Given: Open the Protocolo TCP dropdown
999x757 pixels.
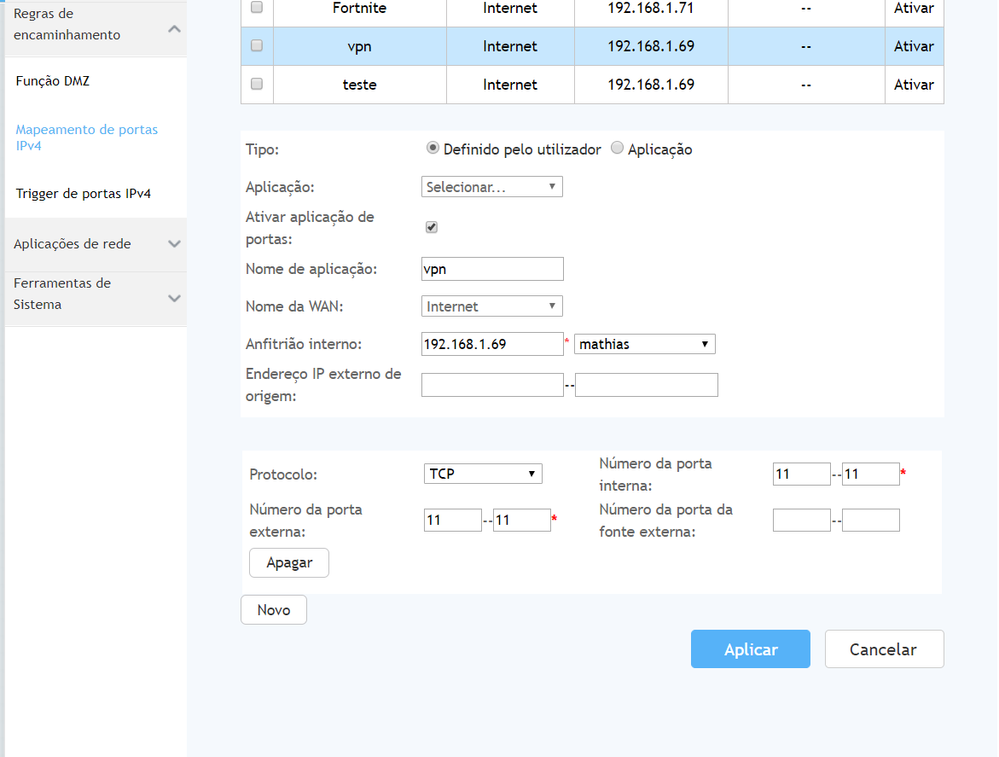Looking at the screenshot, I should pos(483,474).
